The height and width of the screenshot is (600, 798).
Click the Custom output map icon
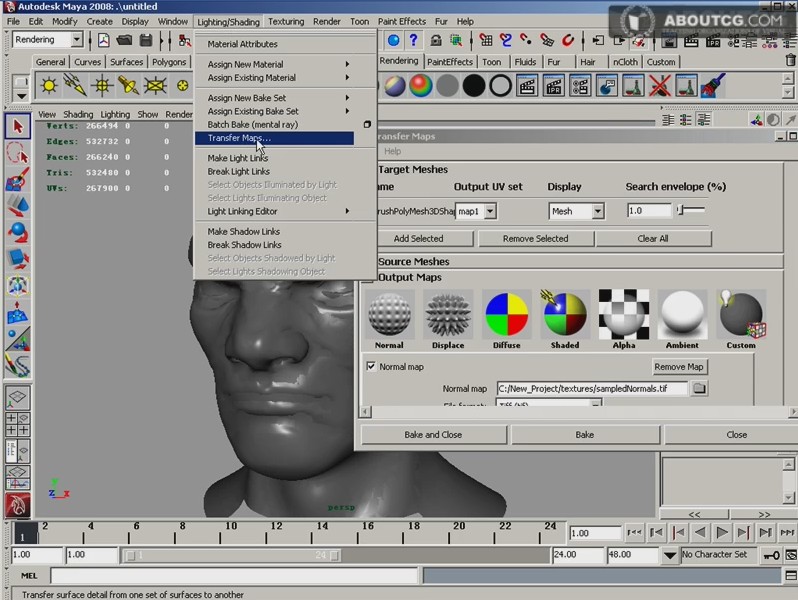pos(741,315)
